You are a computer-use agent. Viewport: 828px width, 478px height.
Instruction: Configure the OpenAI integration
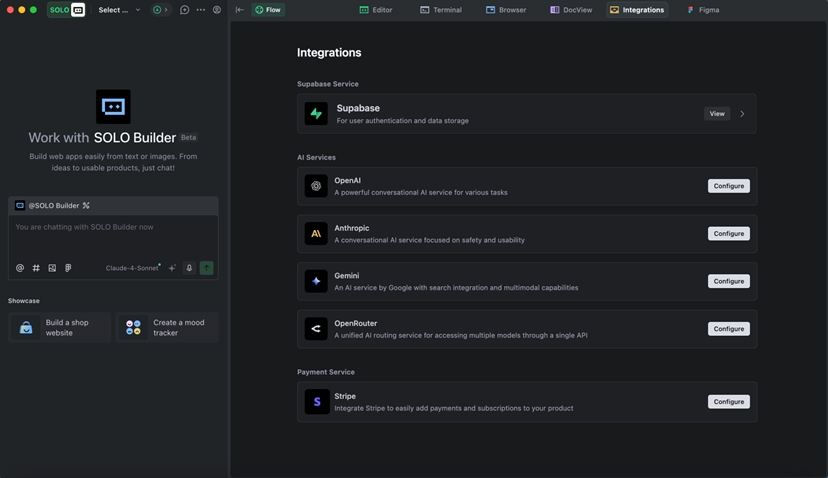729,186
